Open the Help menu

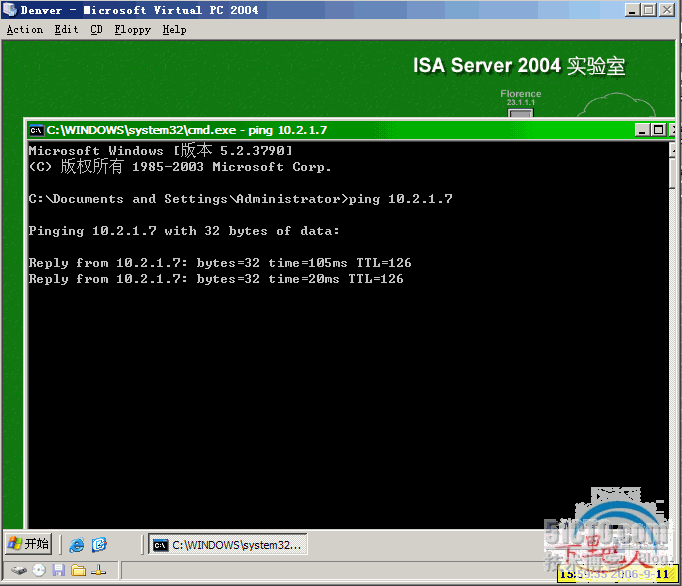[174, 30]
